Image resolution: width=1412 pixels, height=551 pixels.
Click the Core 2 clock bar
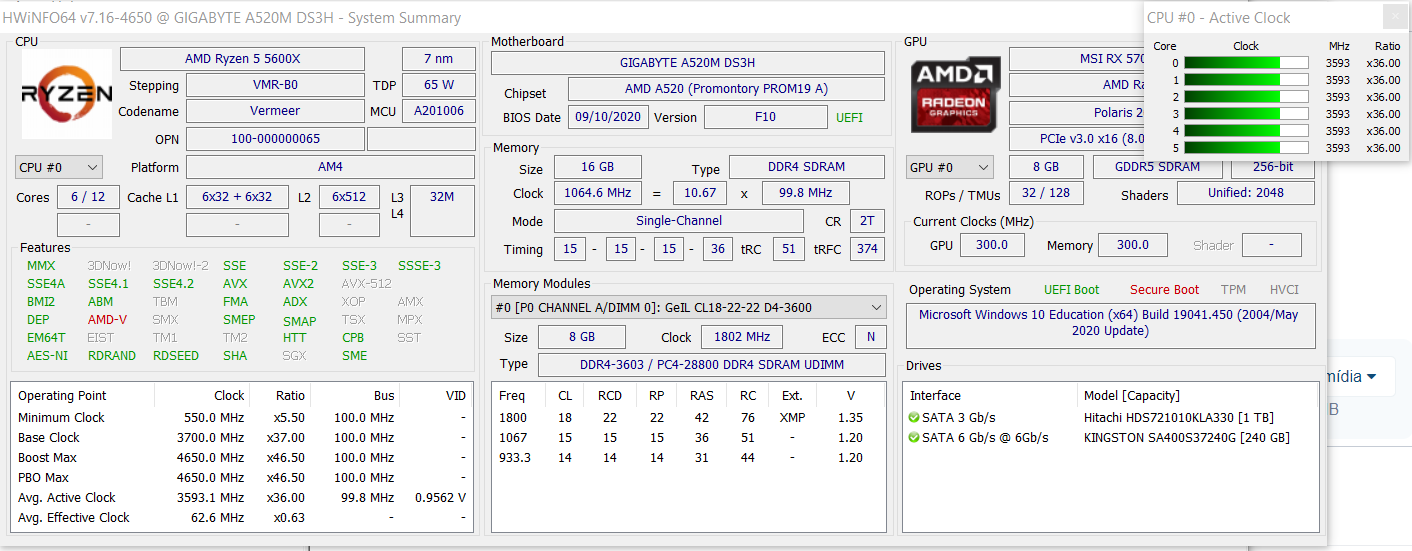click(x=1246, y=97)
